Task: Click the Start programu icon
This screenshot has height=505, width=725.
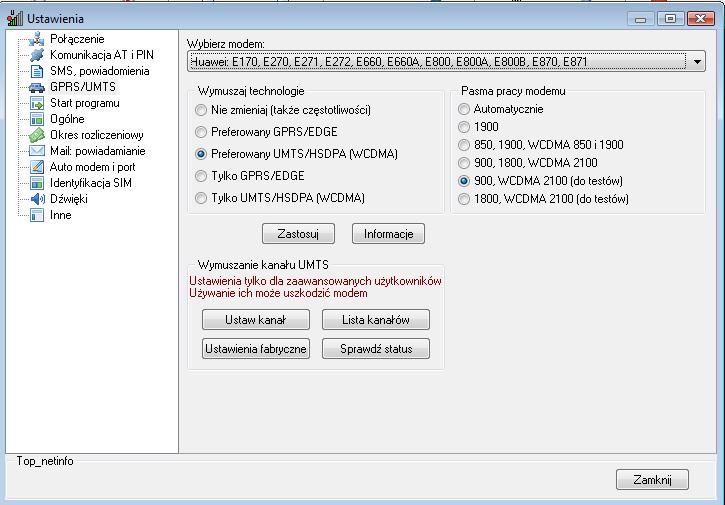Action: coord(37,103)
